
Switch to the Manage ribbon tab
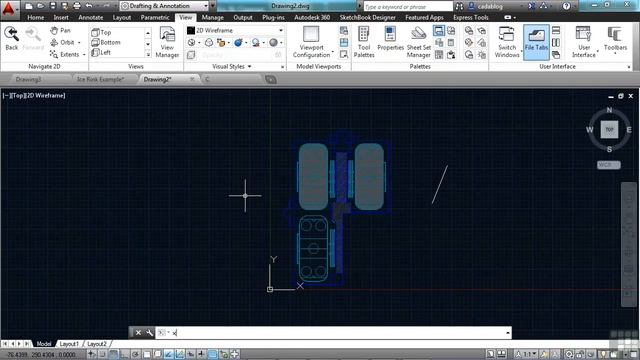(x=212, y=18)
